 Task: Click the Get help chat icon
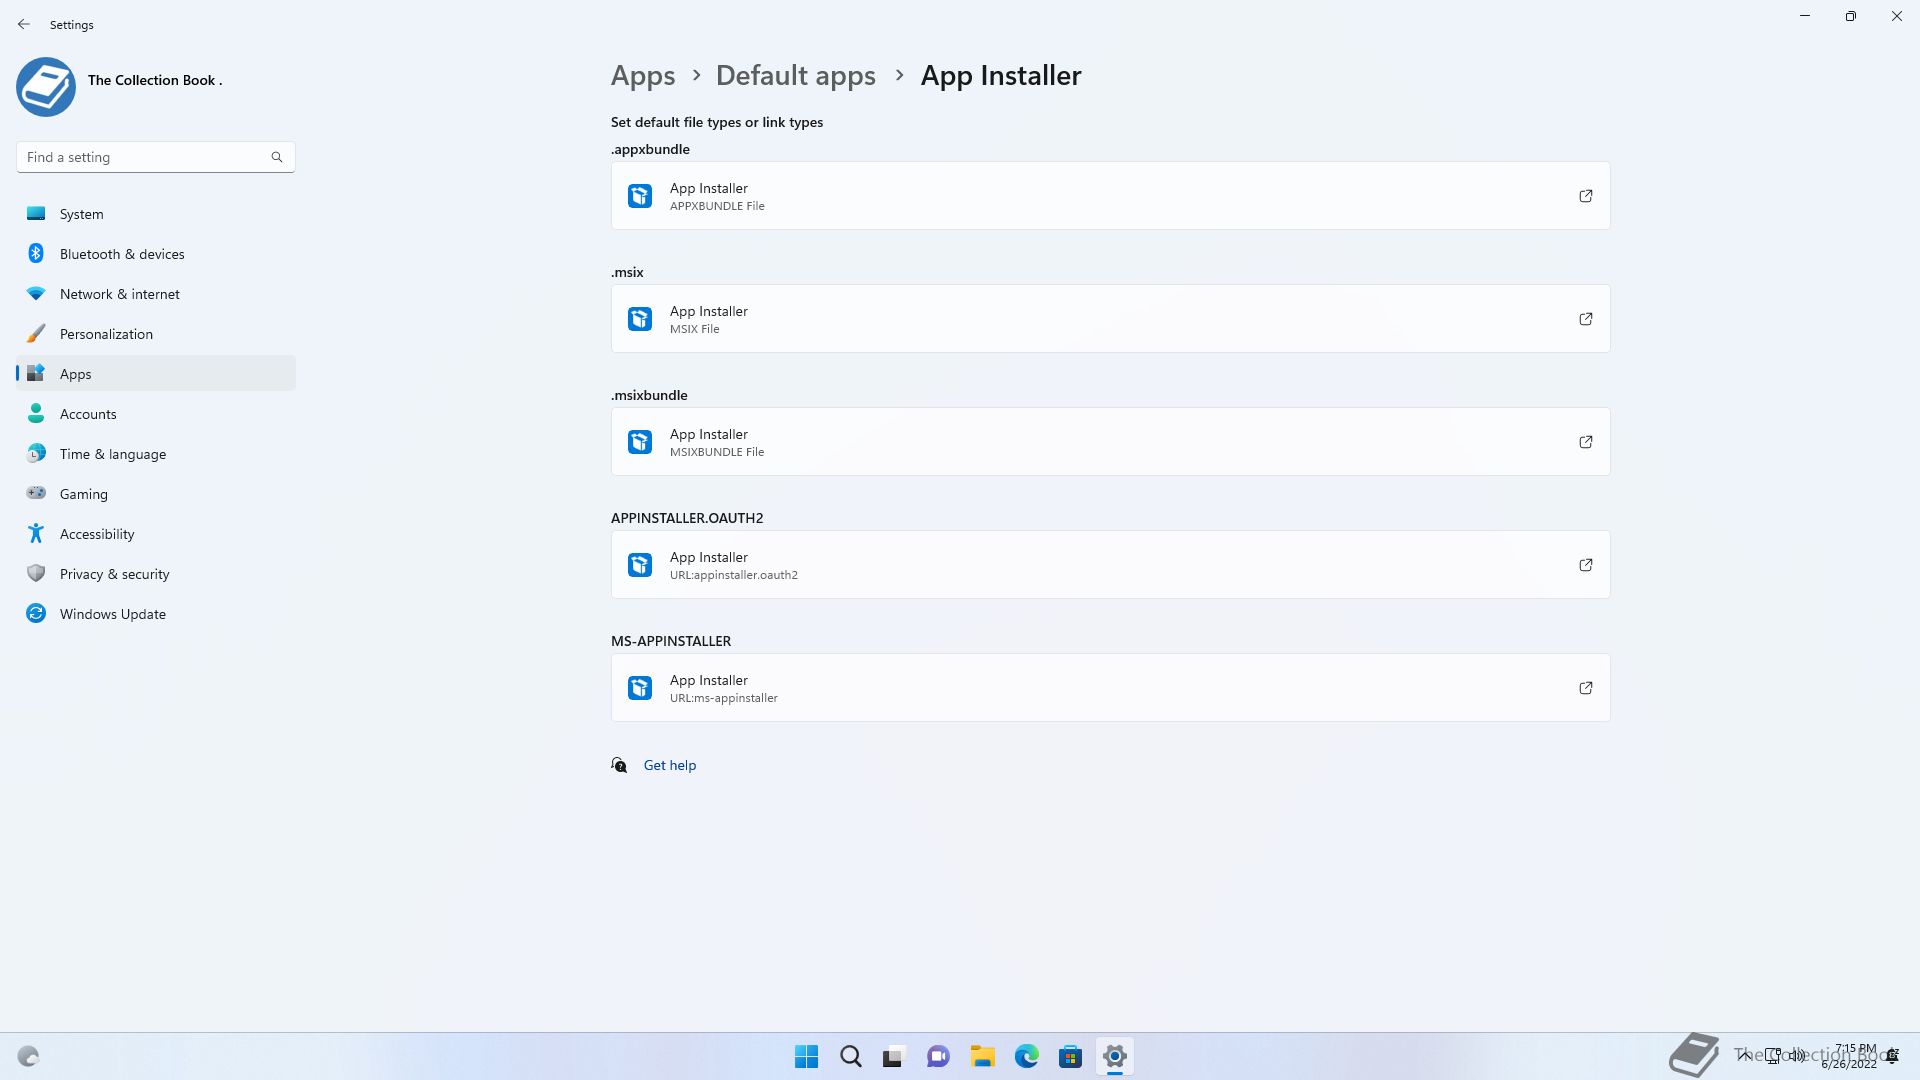(619, 765)
